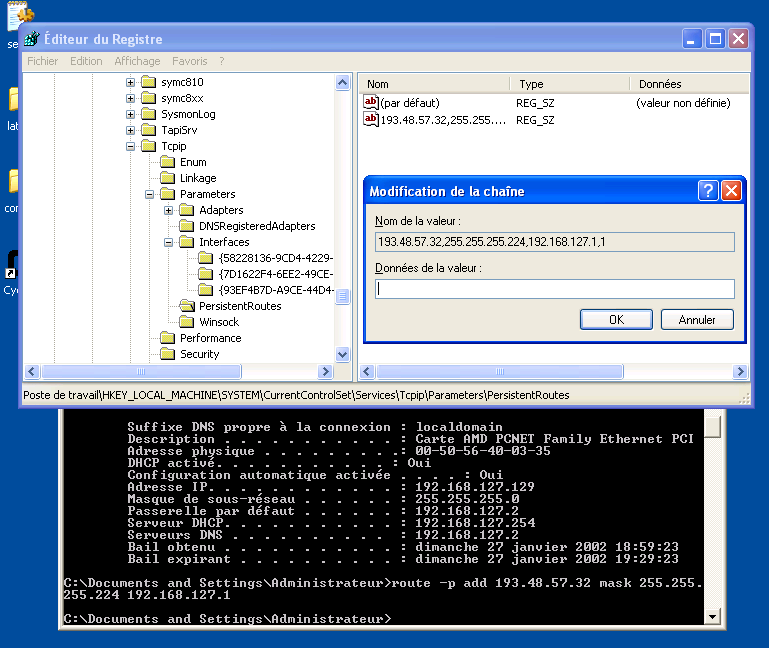Image resolution: width=769 pixels, height=648 pixels.
Task: Select the Enum folder icon
Action: click(x=167, y=162)
